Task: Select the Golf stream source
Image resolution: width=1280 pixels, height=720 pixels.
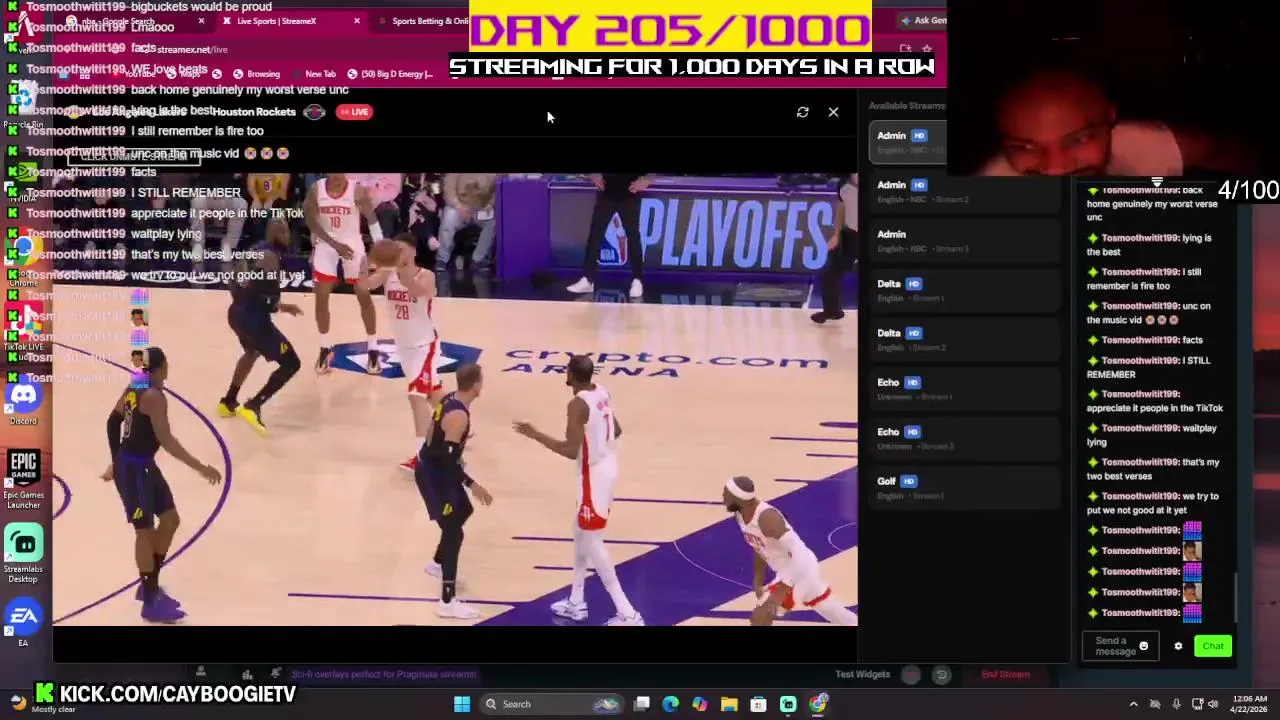Action: [x=965, y=487]
